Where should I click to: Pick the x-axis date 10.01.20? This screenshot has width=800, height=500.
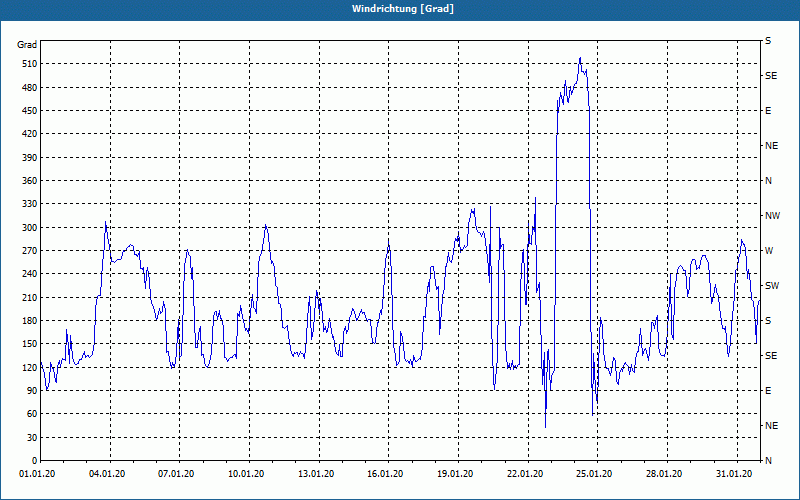[246, 474]
